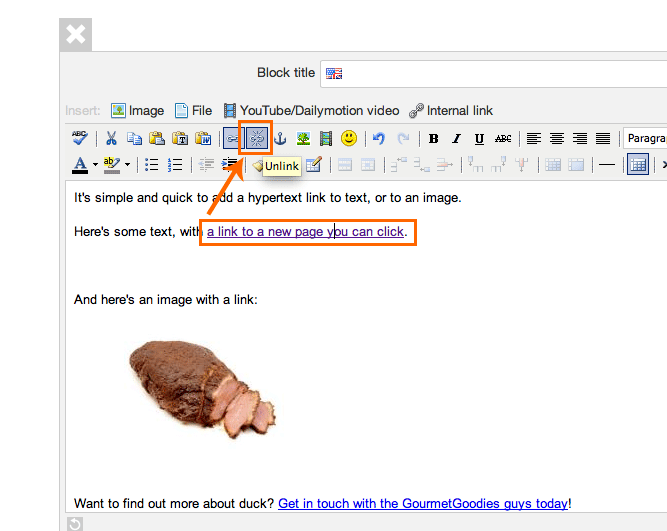Select the duck meat image
This screenshot has width=667, height=531.
pyautogui.click(x=202, y=389)
